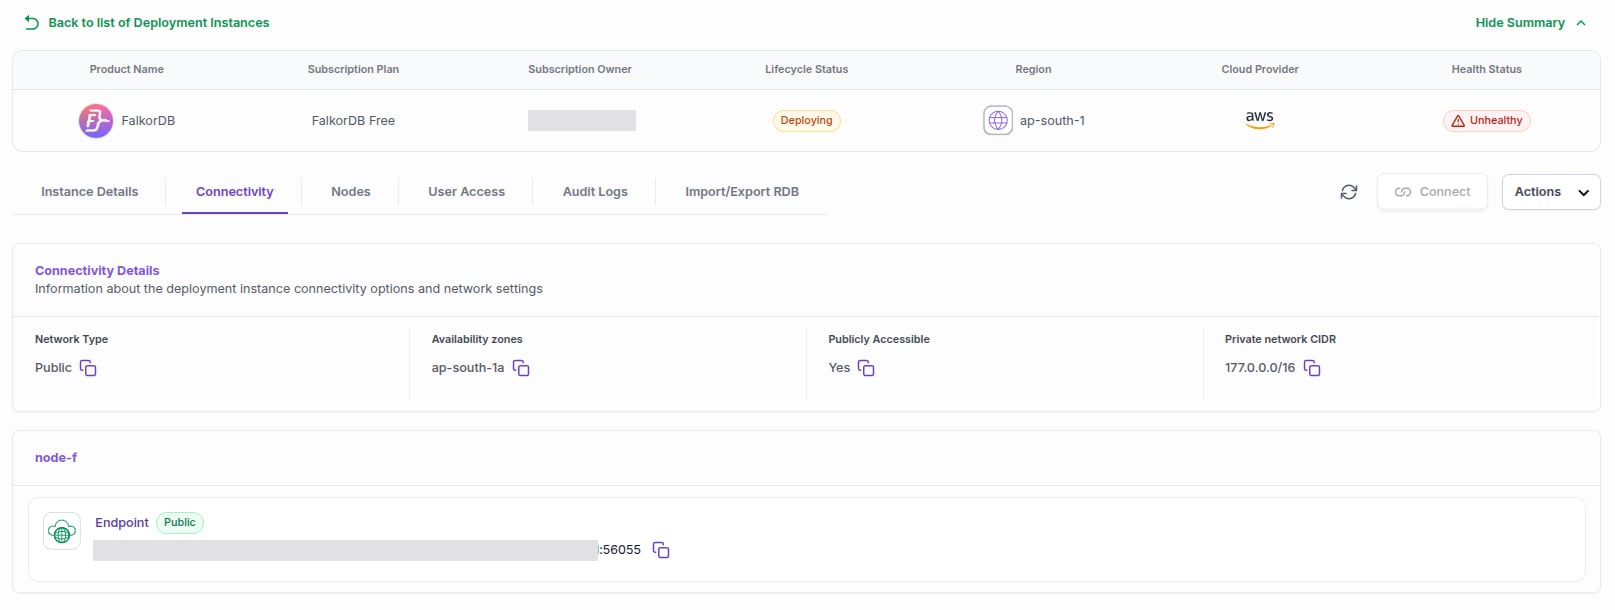Click the FalkorDB product logo

point(96,121)
